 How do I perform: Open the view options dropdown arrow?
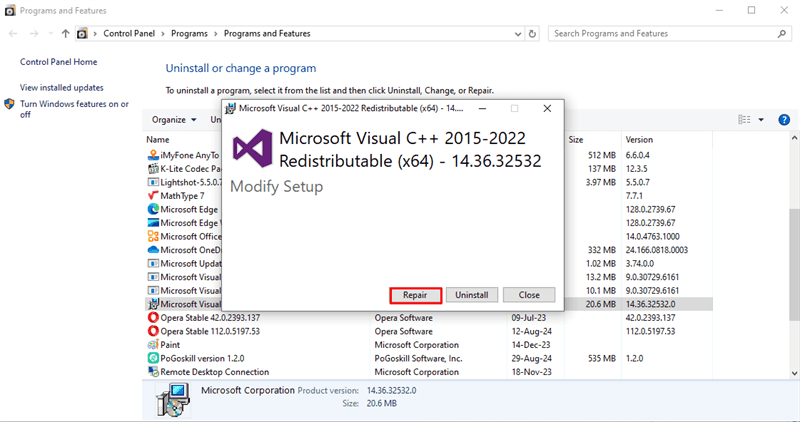click(x=761, y=120)
